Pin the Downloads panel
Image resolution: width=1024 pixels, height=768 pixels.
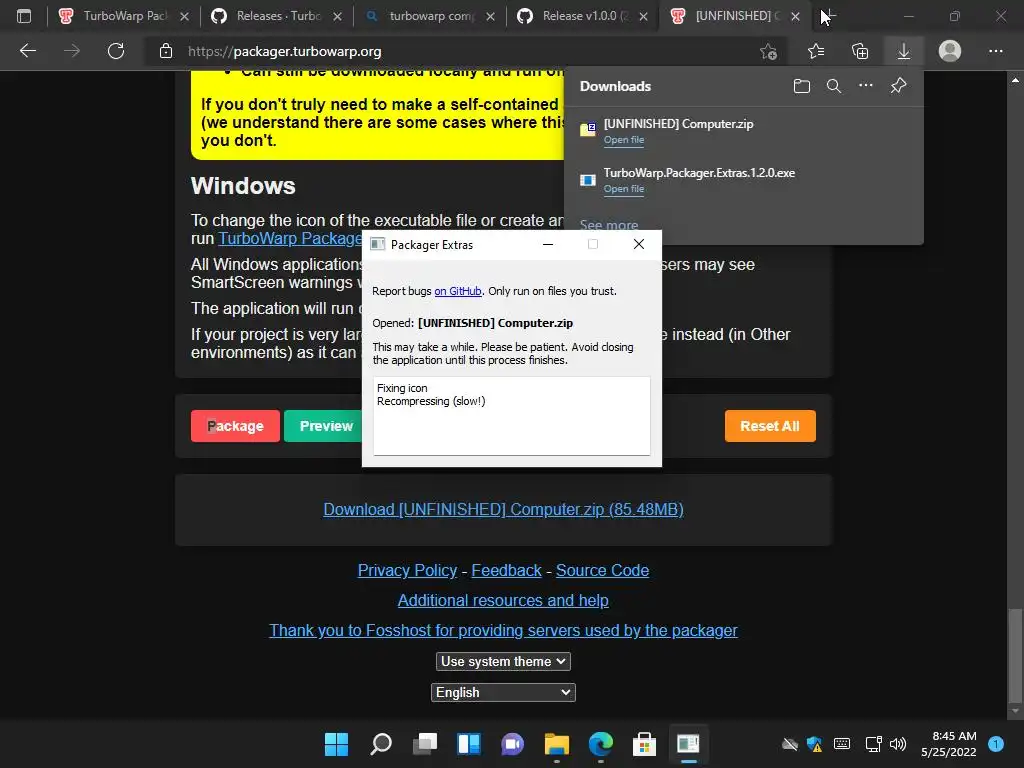tap(899, 86)
